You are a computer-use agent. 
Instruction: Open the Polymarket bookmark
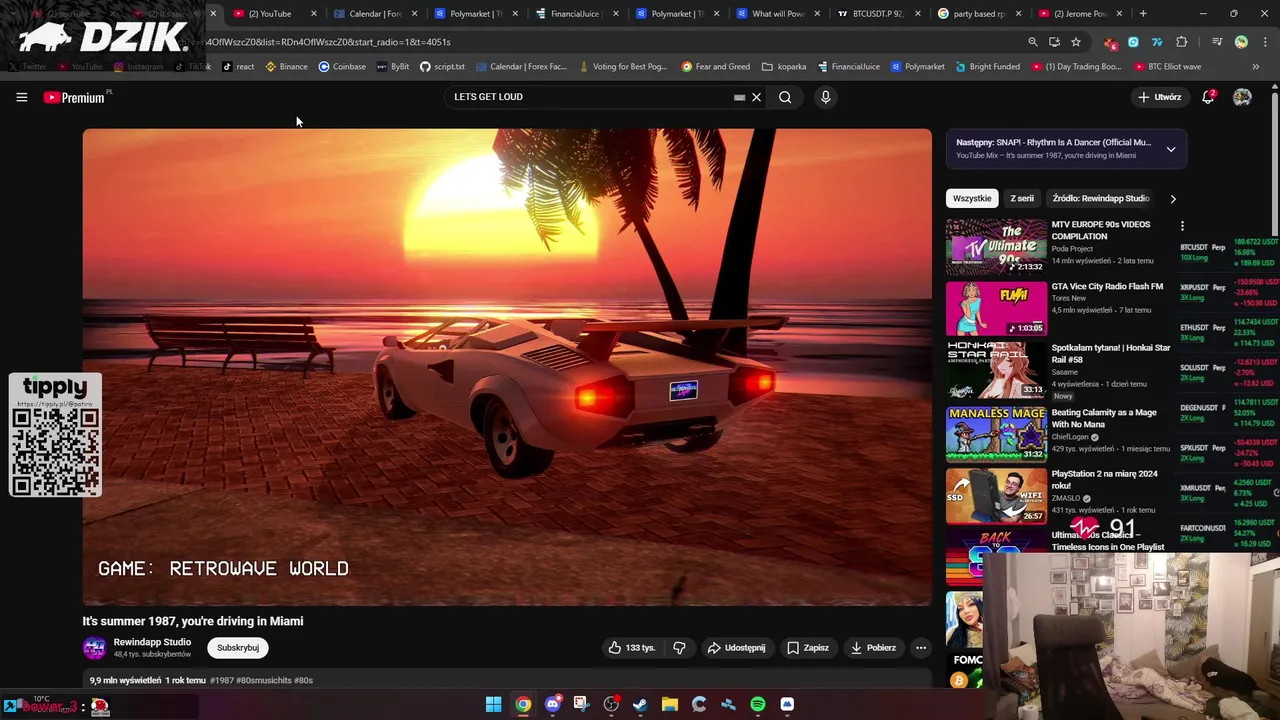click(x=918, y=66)
